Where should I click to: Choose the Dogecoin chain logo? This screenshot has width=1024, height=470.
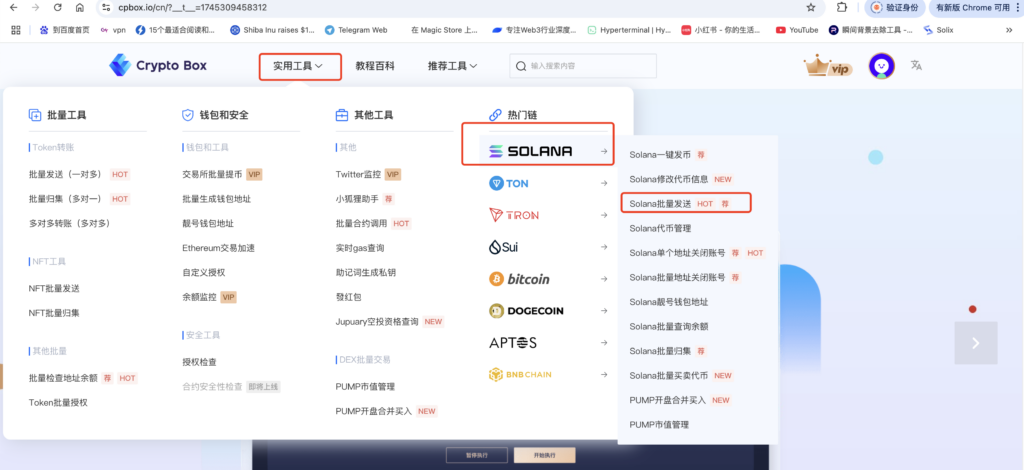(526, 311)
